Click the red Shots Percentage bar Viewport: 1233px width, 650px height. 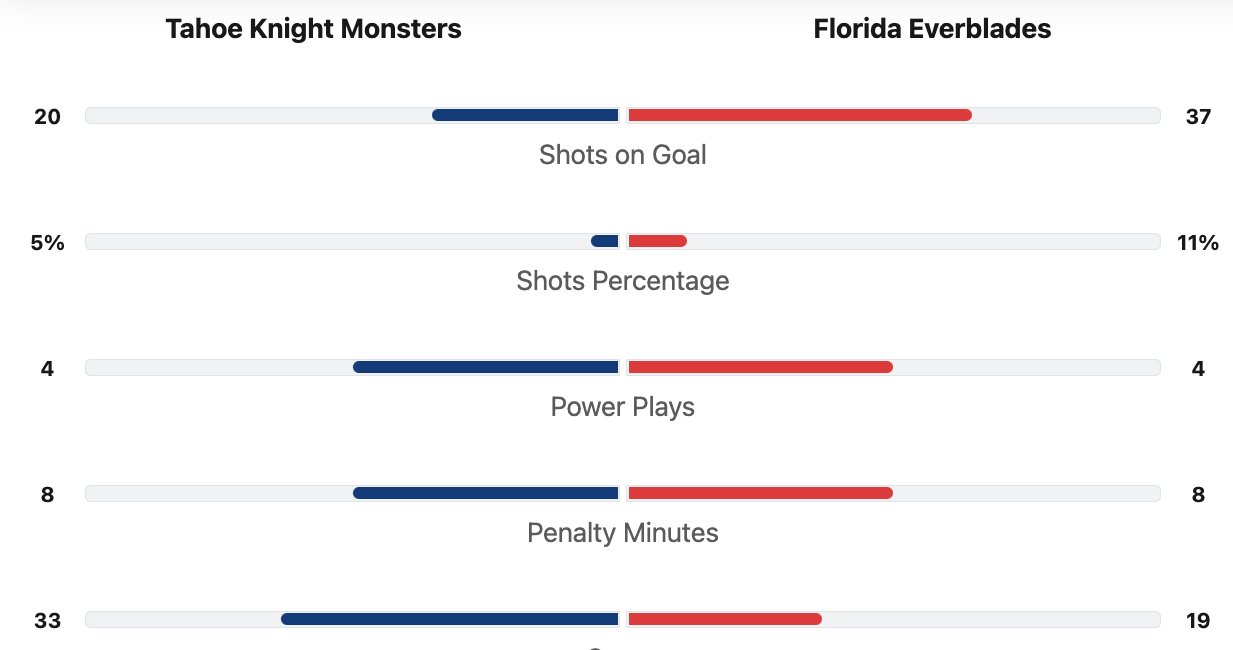click(657, 241)
